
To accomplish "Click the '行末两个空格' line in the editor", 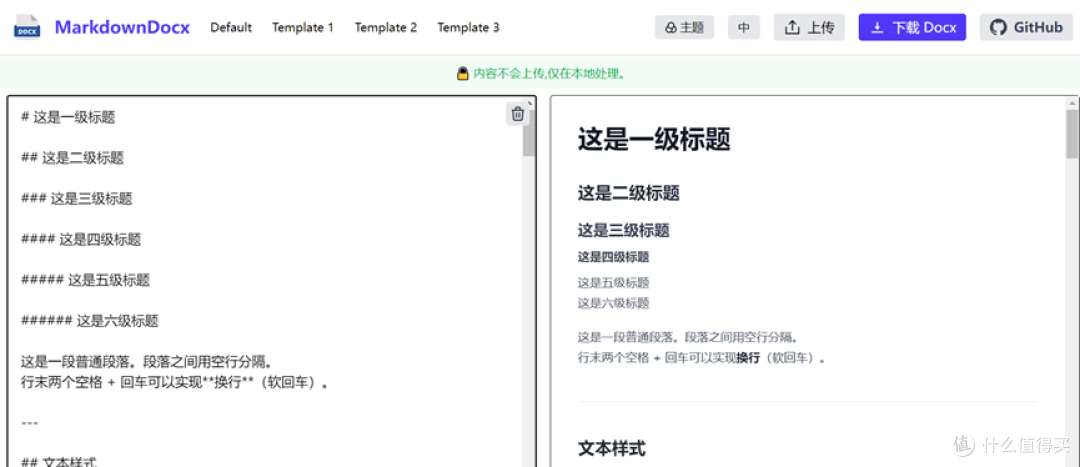I will (x=174, y=382).
